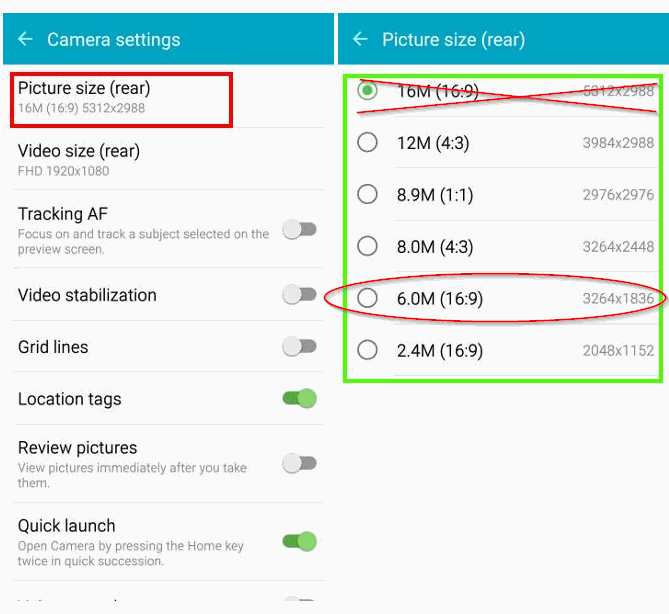
Task: Choose 12M (4:3) picture size
Action: point(368,143)
